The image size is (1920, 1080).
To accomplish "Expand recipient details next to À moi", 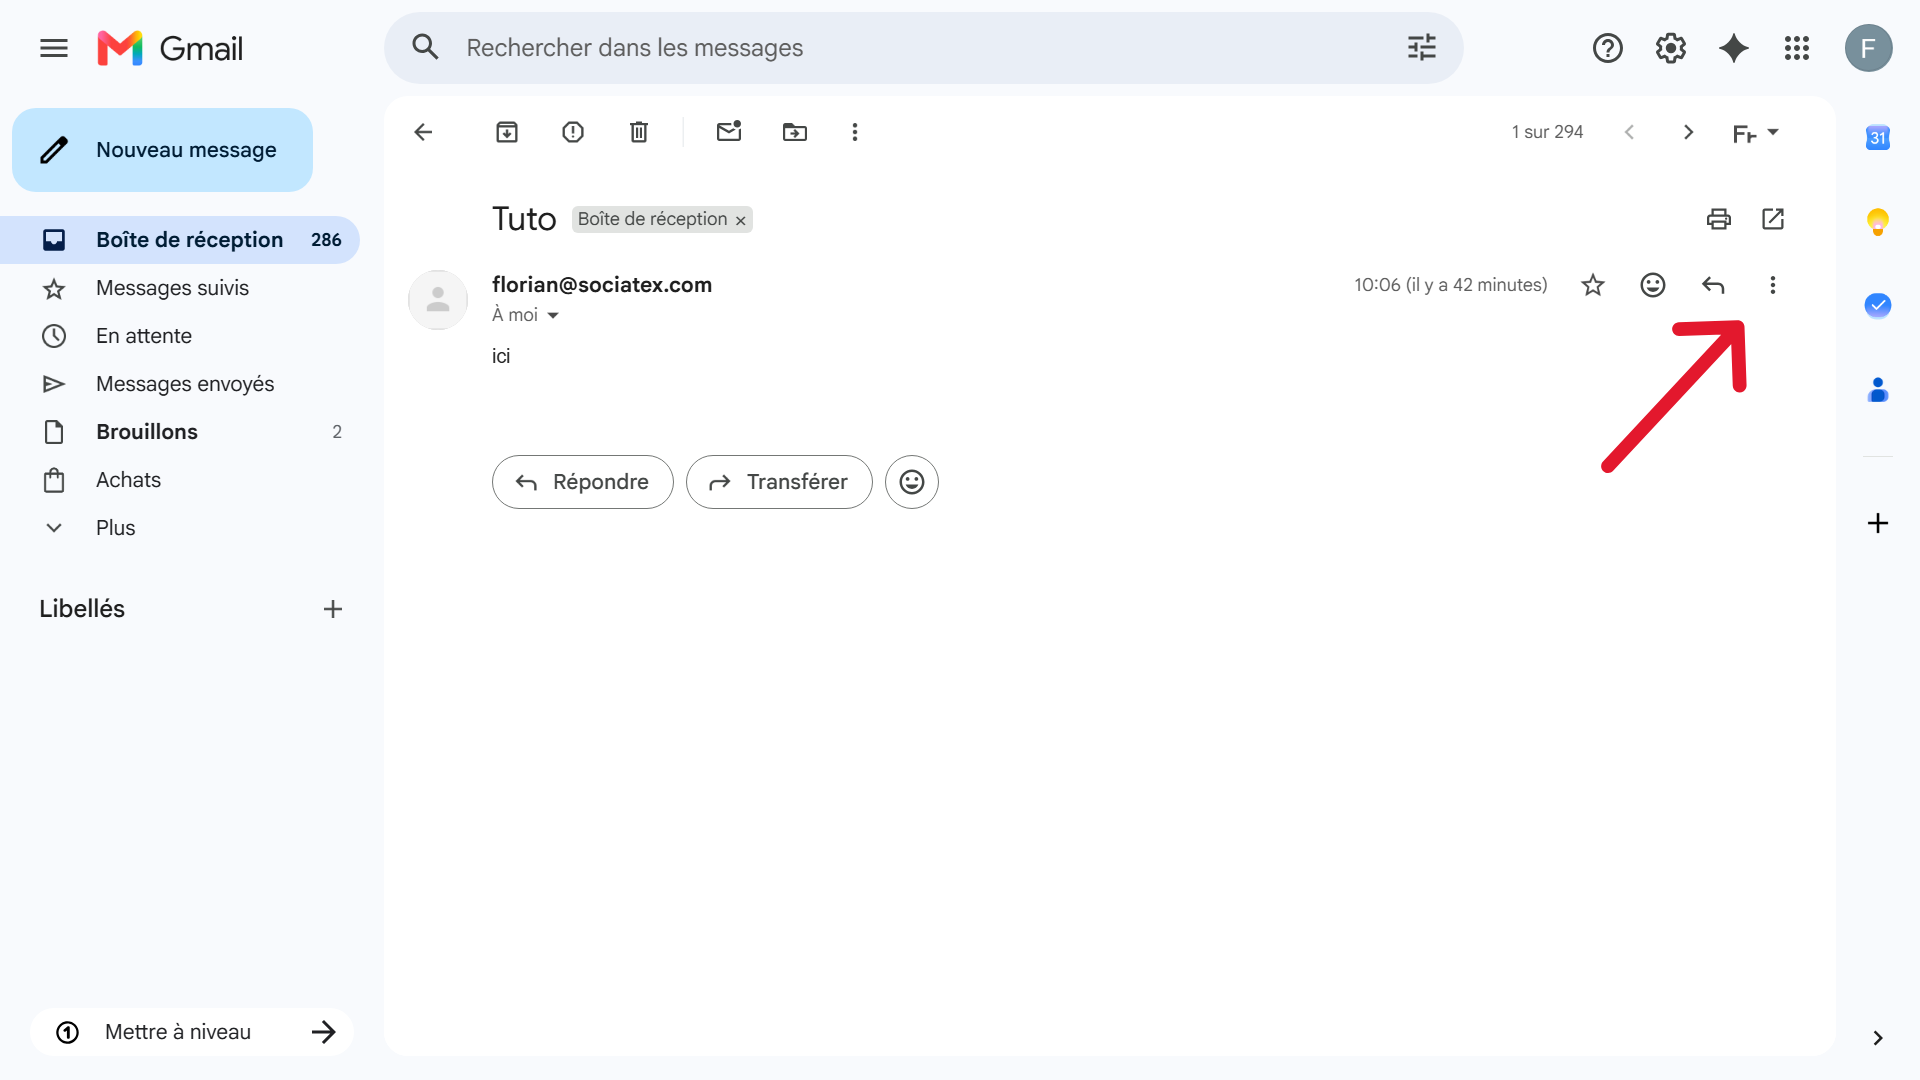I will coord(553,316).
